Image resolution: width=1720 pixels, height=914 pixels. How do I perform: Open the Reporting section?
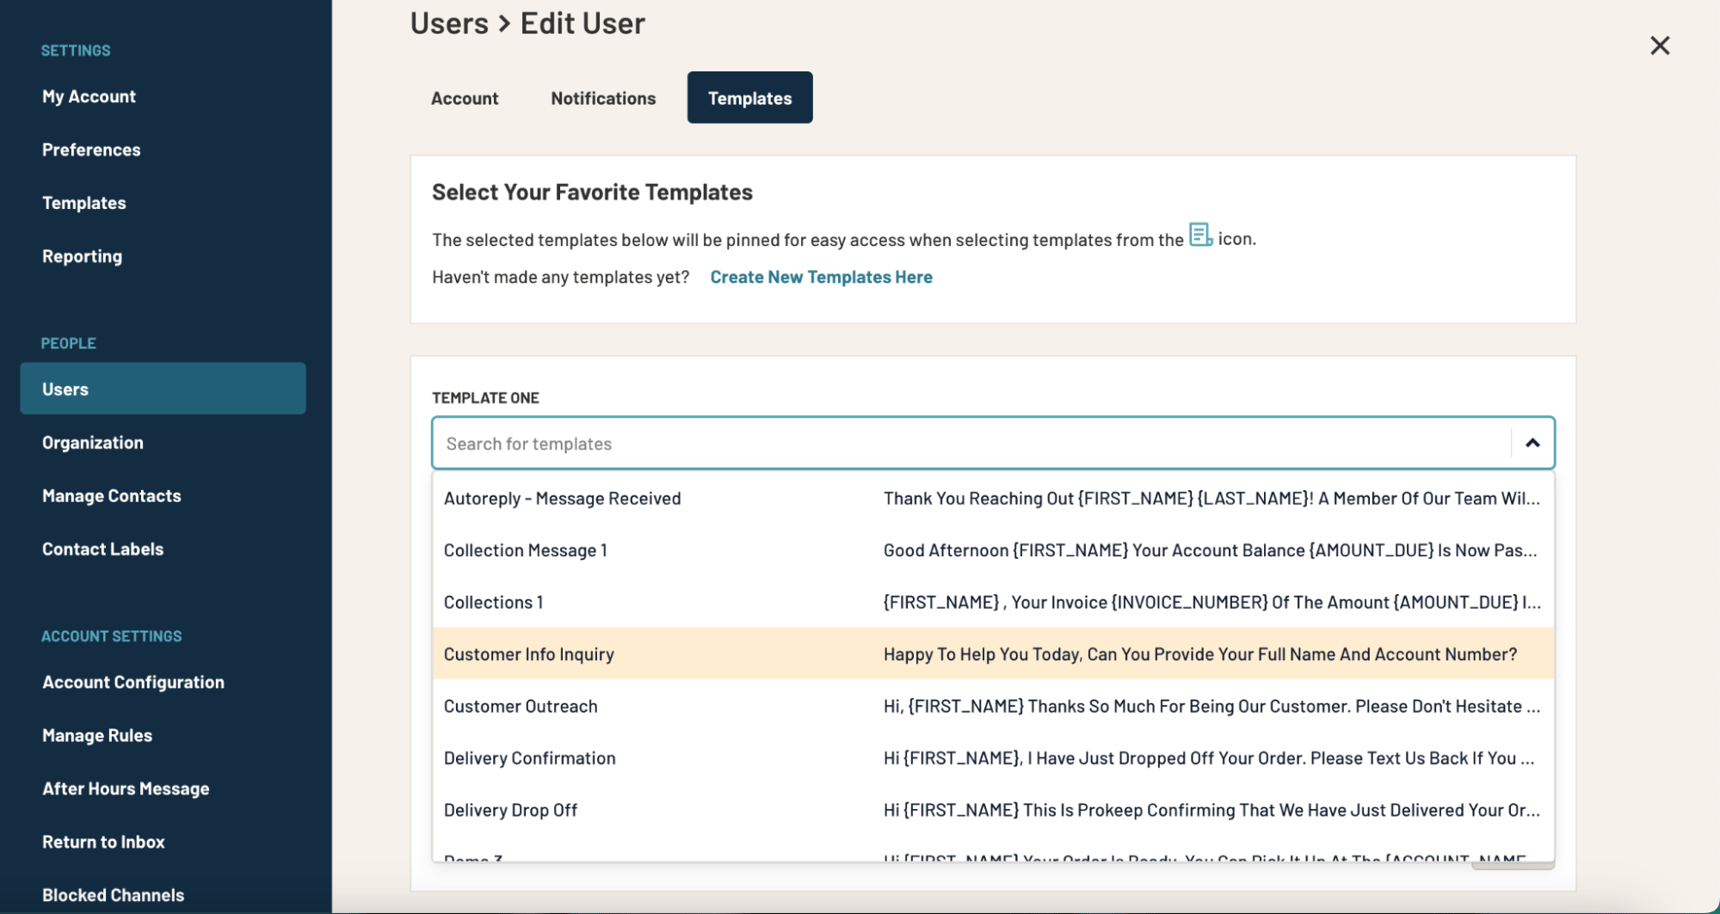pyautogui.click(x=82, y=255)
